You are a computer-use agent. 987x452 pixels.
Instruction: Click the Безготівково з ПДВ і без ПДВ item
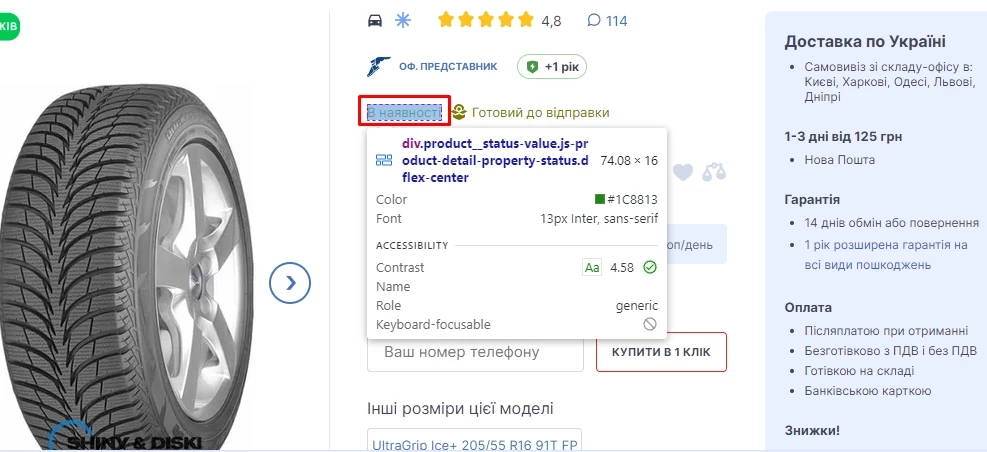(890, 351)
